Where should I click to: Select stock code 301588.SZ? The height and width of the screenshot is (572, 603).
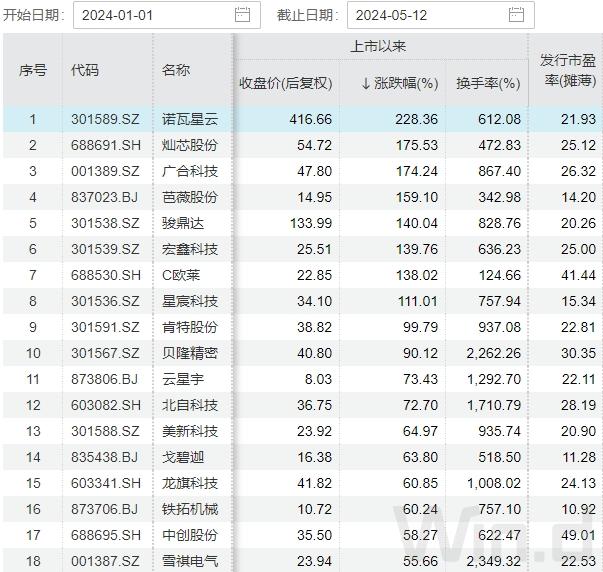[105, 431]
